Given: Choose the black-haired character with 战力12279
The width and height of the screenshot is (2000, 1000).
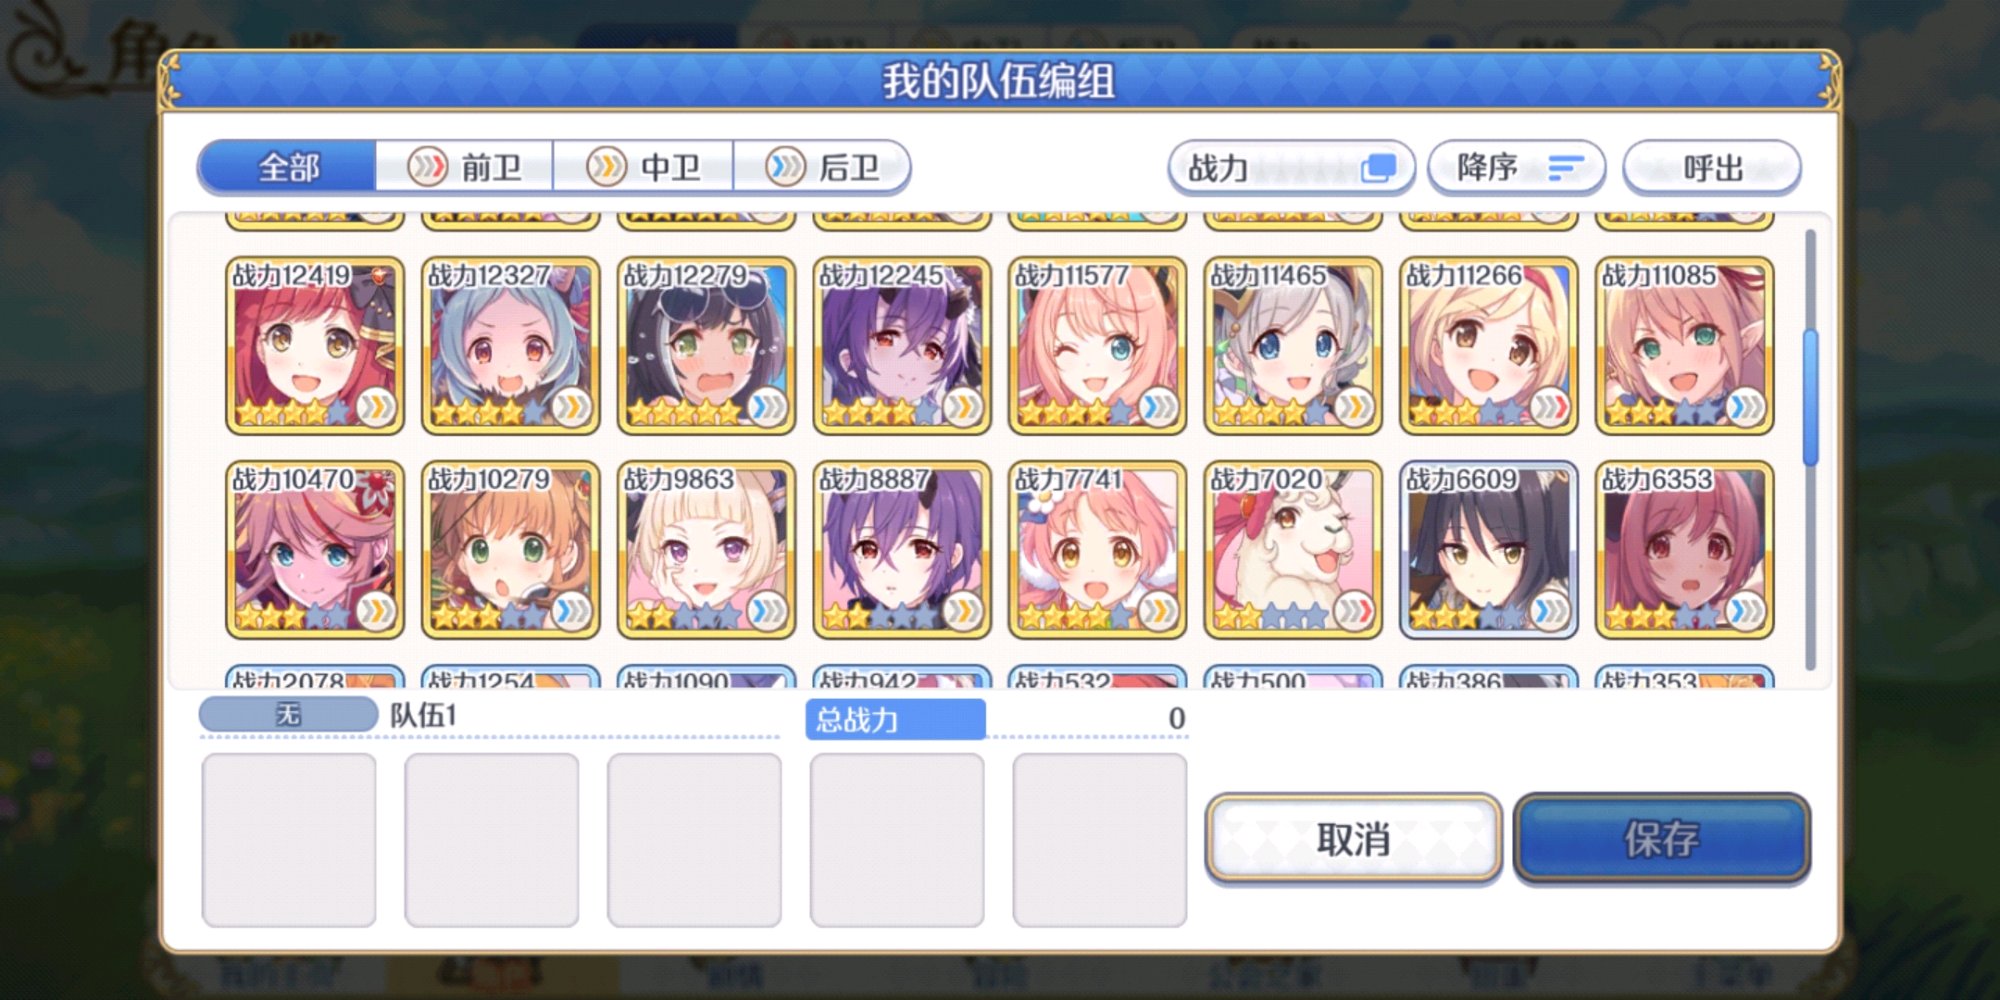Looking at the screenshot, I should [x=706, y=345].
